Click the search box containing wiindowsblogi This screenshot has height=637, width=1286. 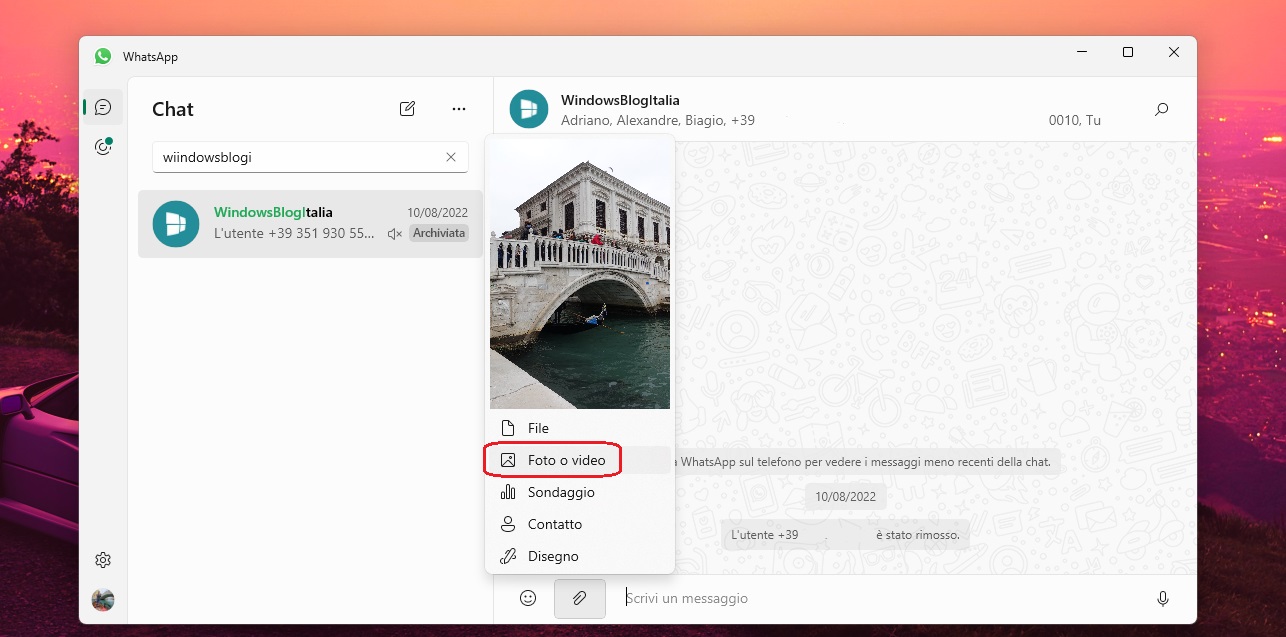(x=310, y=157)
